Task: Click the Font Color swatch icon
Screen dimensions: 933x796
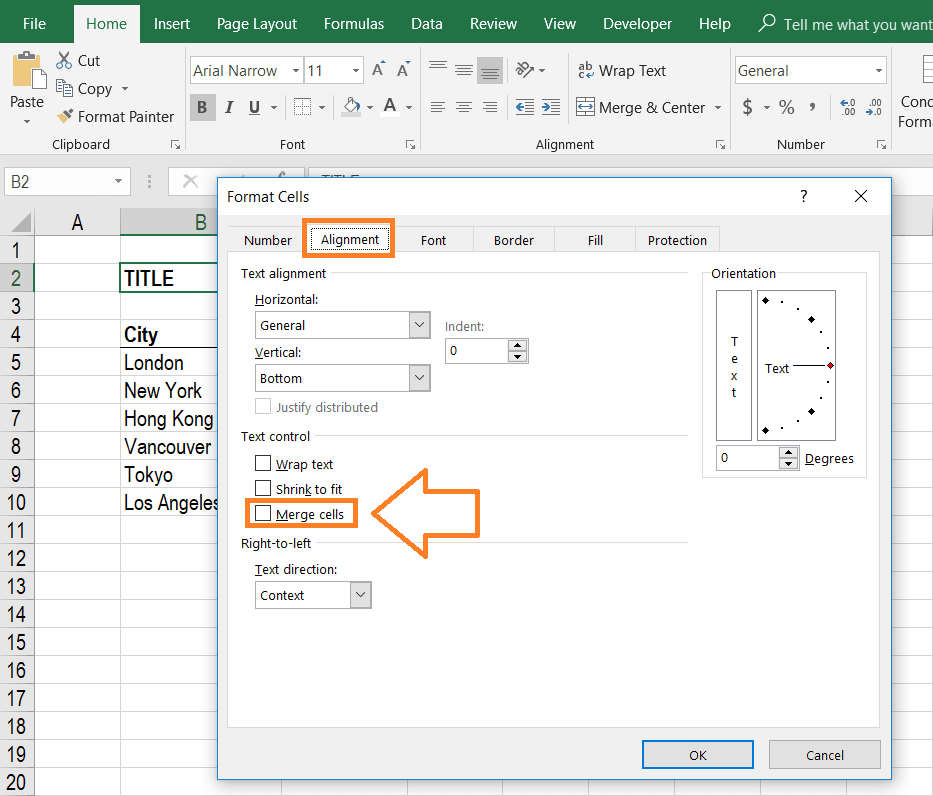Action: [389, 107]
